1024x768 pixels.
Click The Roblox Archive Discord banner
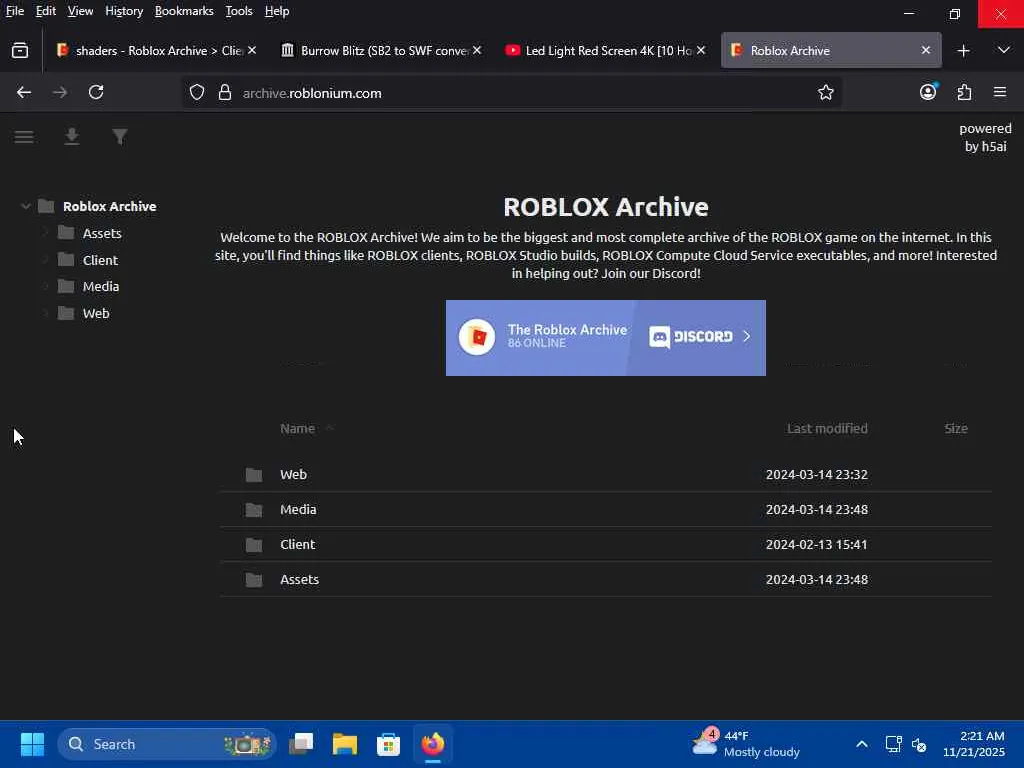(x=605, y=338)
